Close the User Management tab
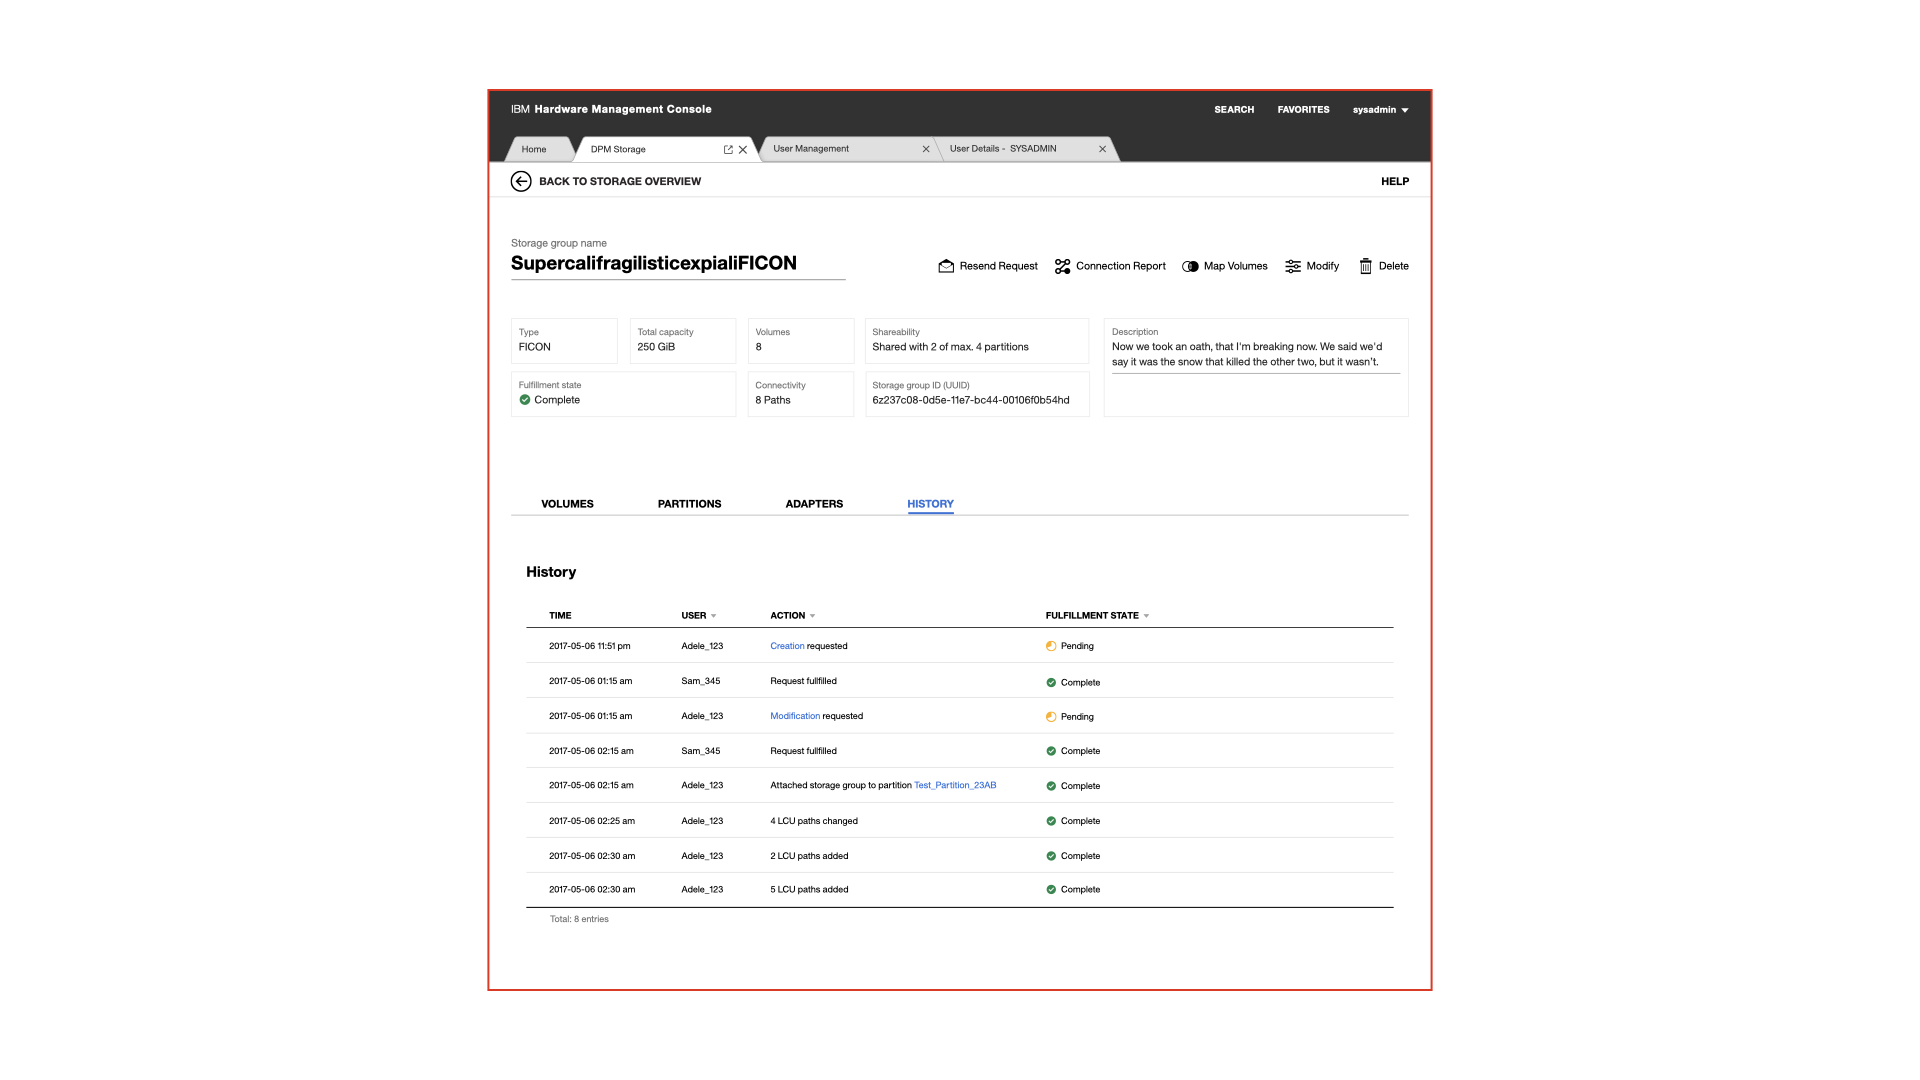This screenshot has width=1920, height=1080. point(925,148)
